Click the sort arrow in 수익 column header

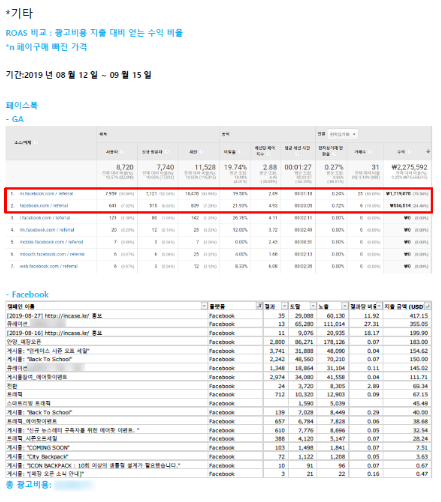tap(428, 151)
